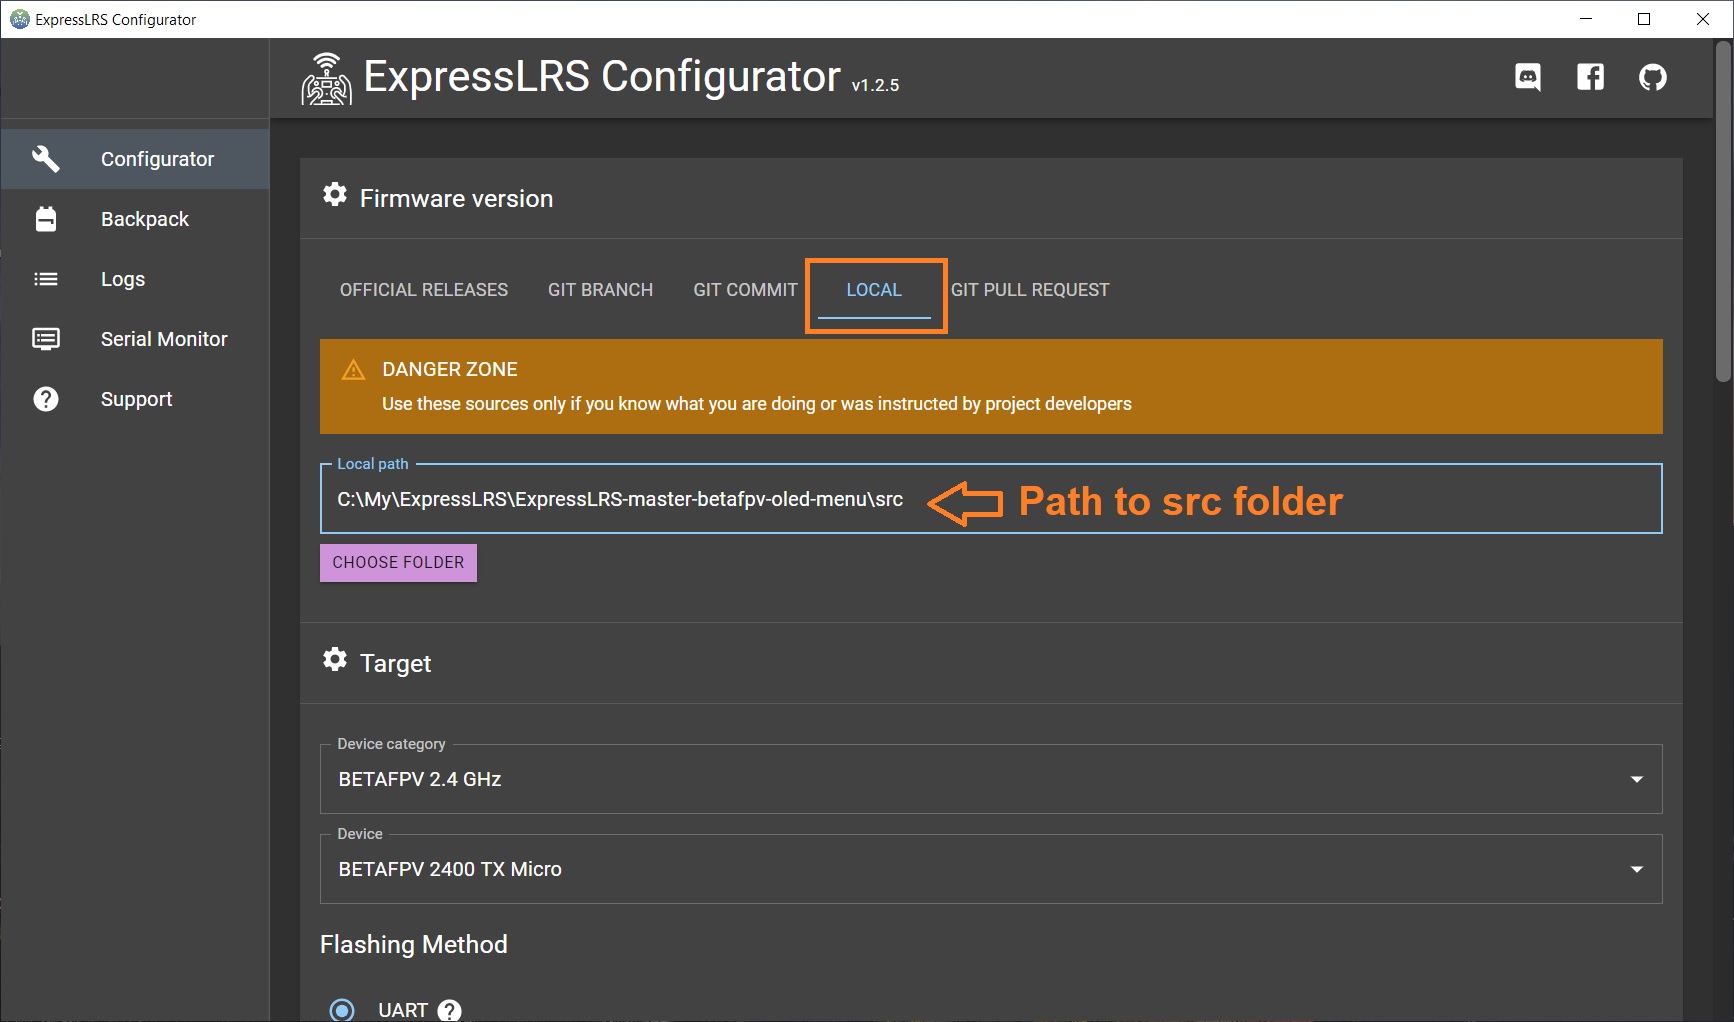The height and width of the screenshot is (1022, 1734).
Task: Click the Logs list icon
Action: [x=46, y=279]
